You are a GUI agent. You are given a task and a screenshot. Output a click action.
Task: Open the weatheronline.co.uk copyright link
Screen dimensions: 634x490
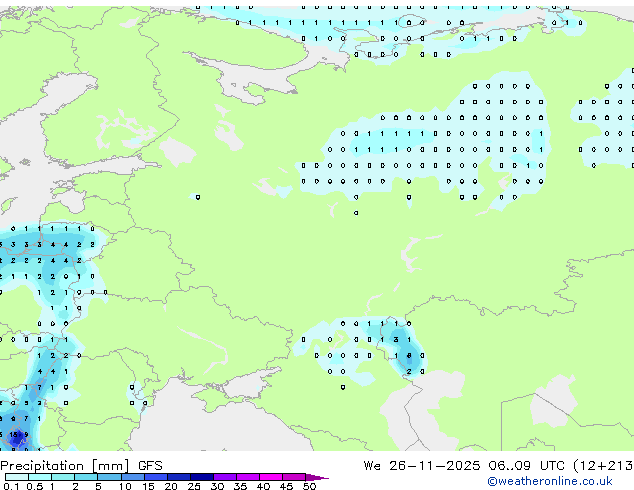[550, 481]
